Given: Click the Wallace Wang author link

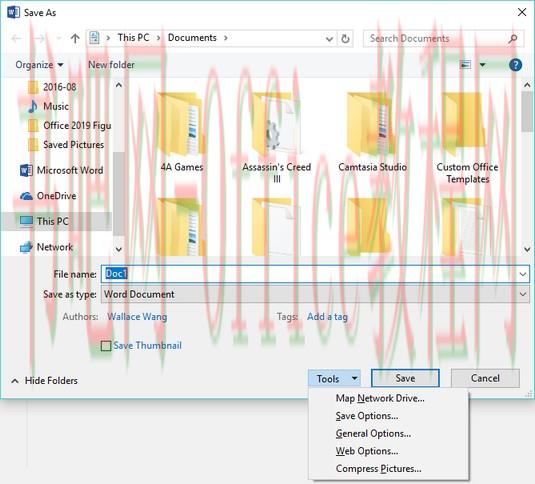Looking at the screenshot, I should [x=137, y=317].
